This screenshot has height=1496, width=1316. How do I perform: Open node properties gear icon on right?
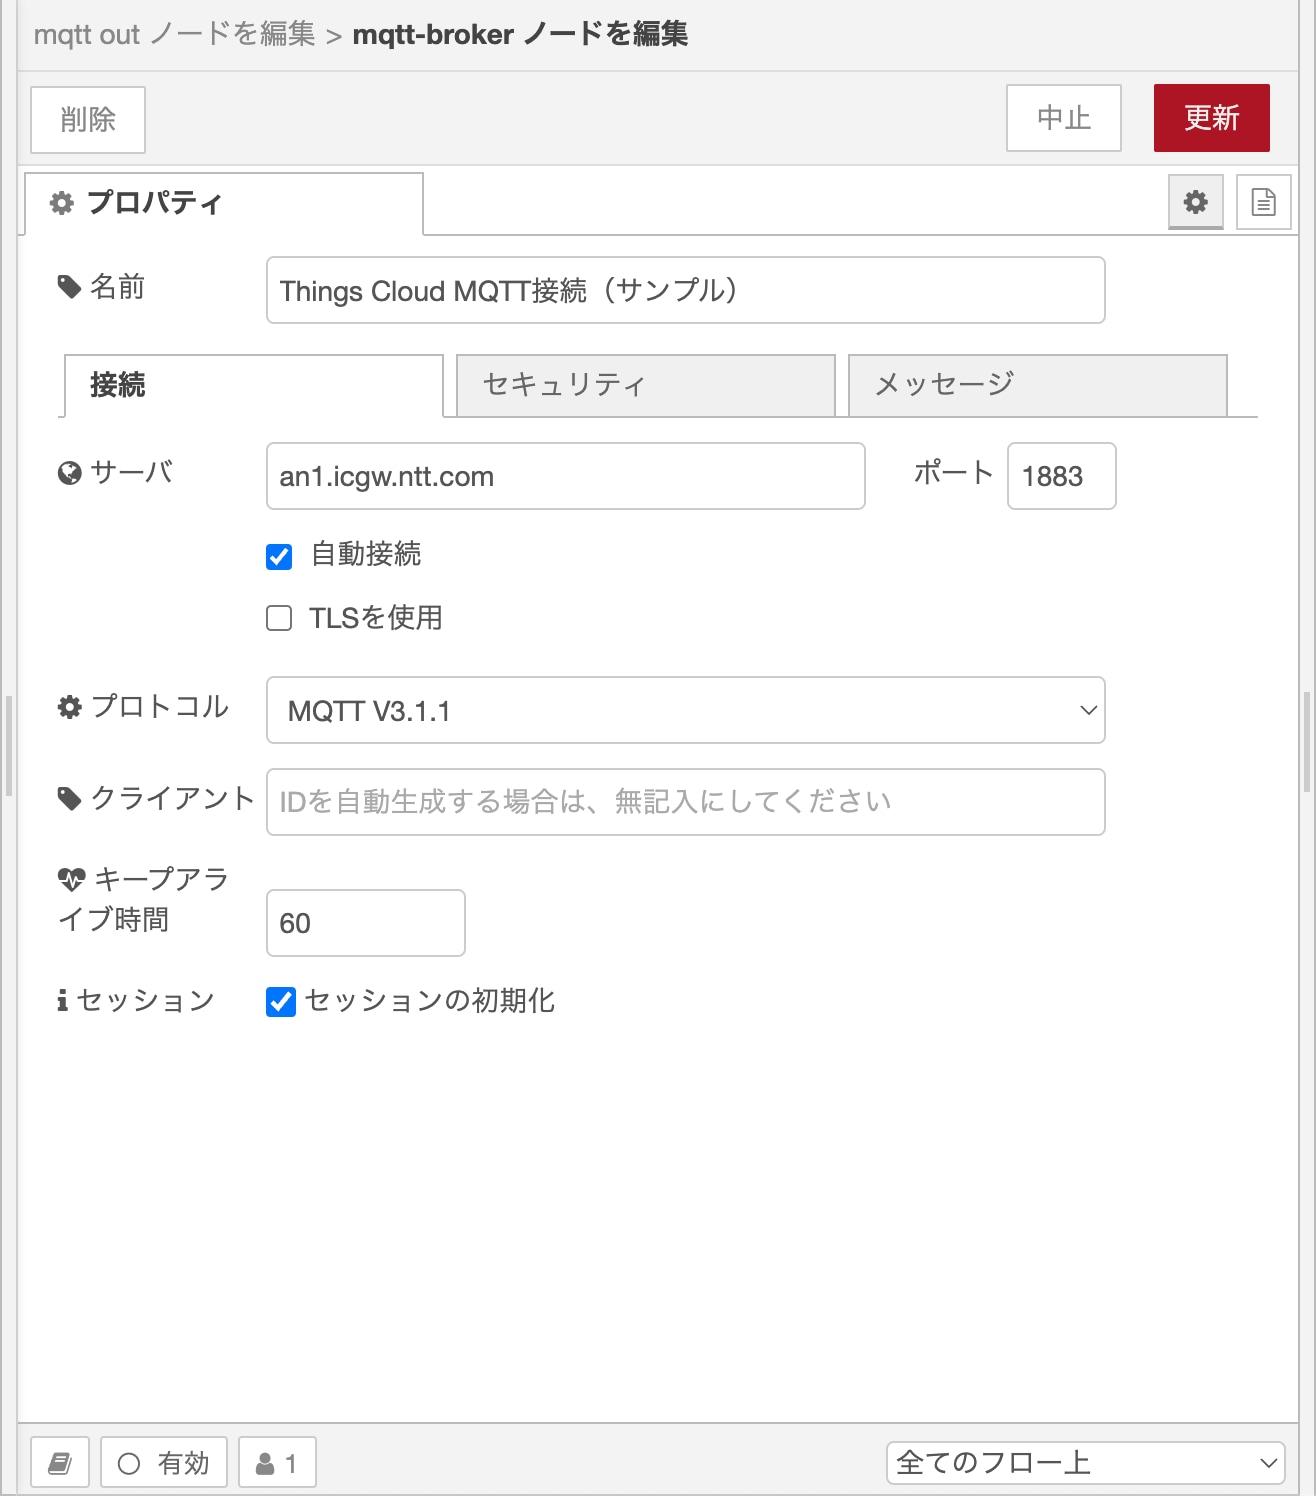point(1195,203)
